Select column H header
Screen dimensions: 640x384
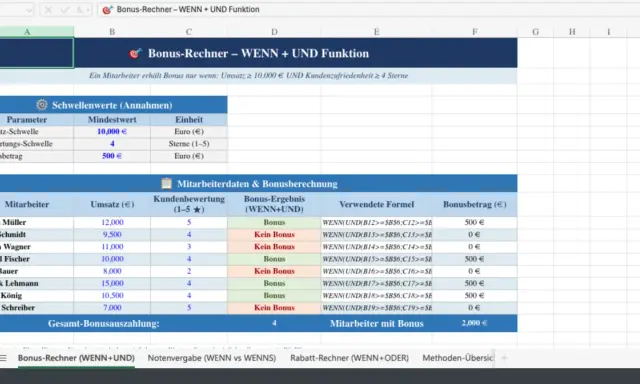click(x=572, y=32)
